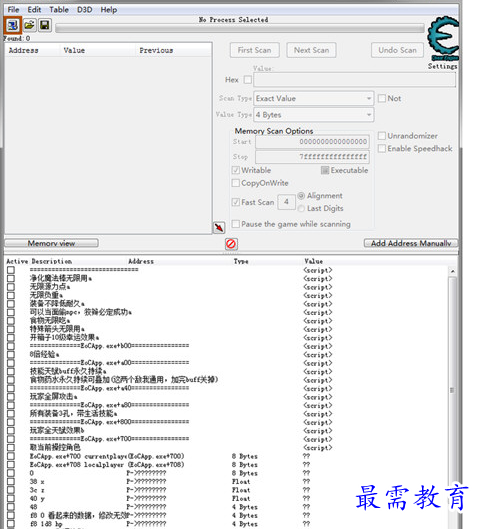Toggle checkbox for EoCApp.exe+708 localplayer row

[x=11, y=465]
